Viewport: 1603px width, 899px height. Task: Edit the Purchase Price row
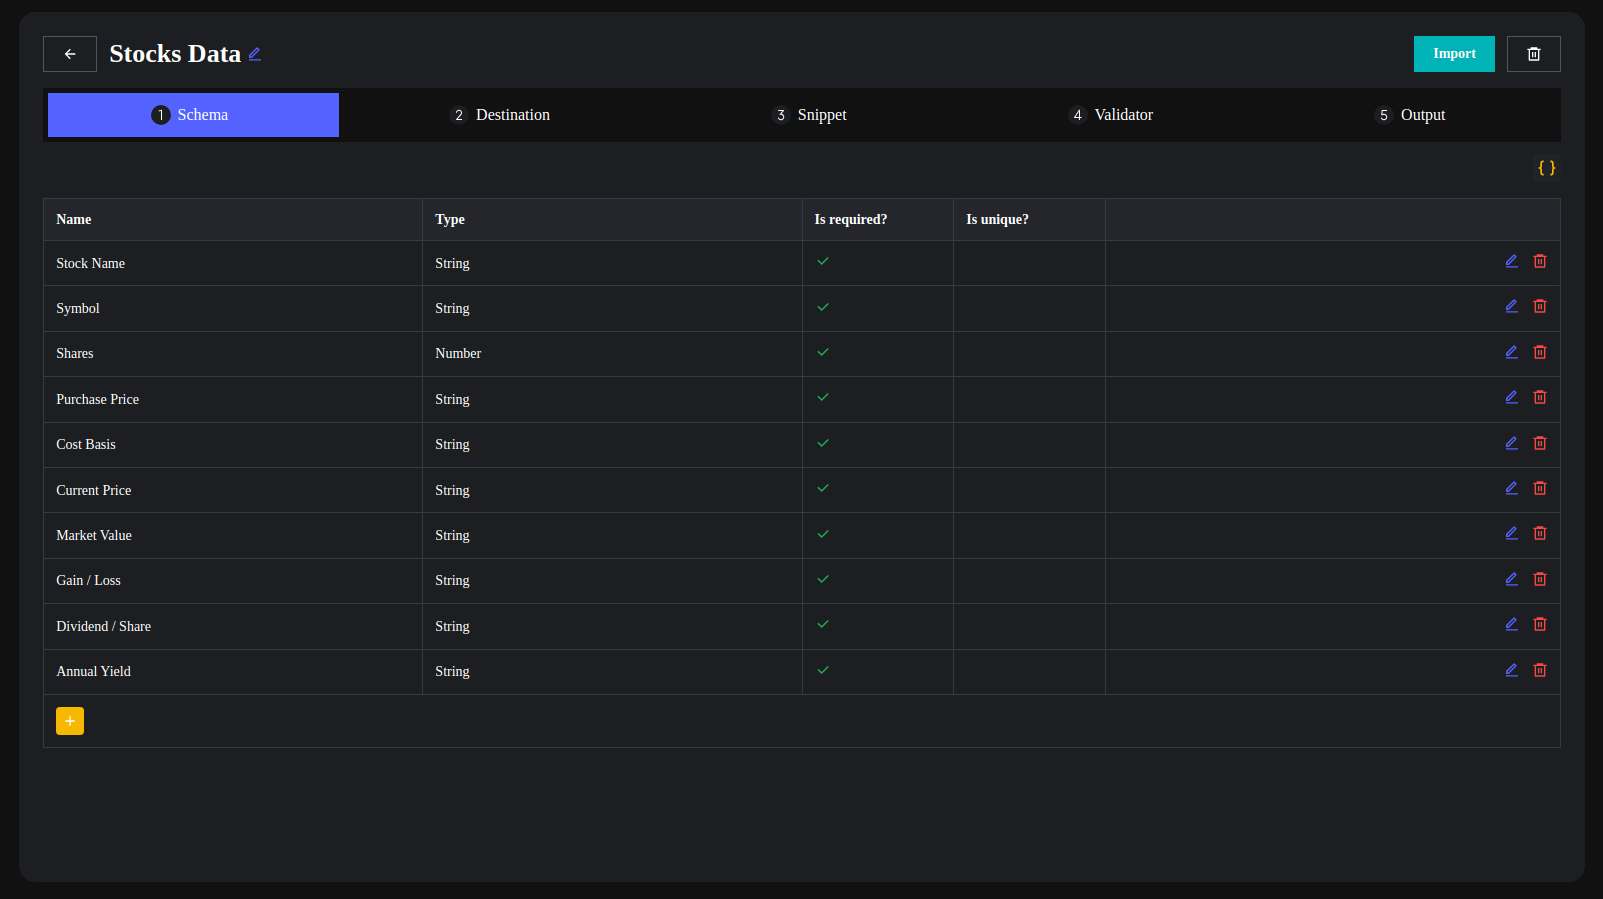[x=1512, y=397]
